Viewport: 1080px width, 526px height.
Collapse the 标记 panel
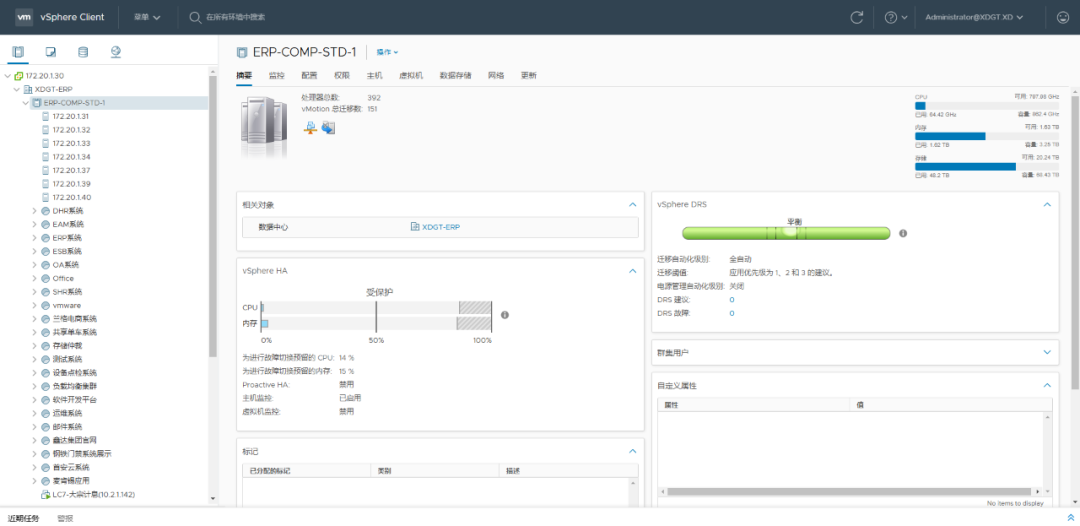[632, 451]
